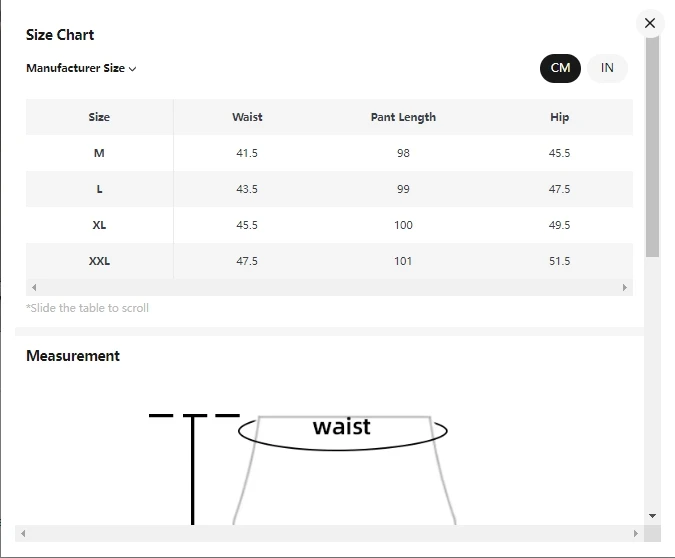Switch measurement units to CM
Image resolution: width=675 pixels, height=558 pixels.
click(x=560, y=68)
